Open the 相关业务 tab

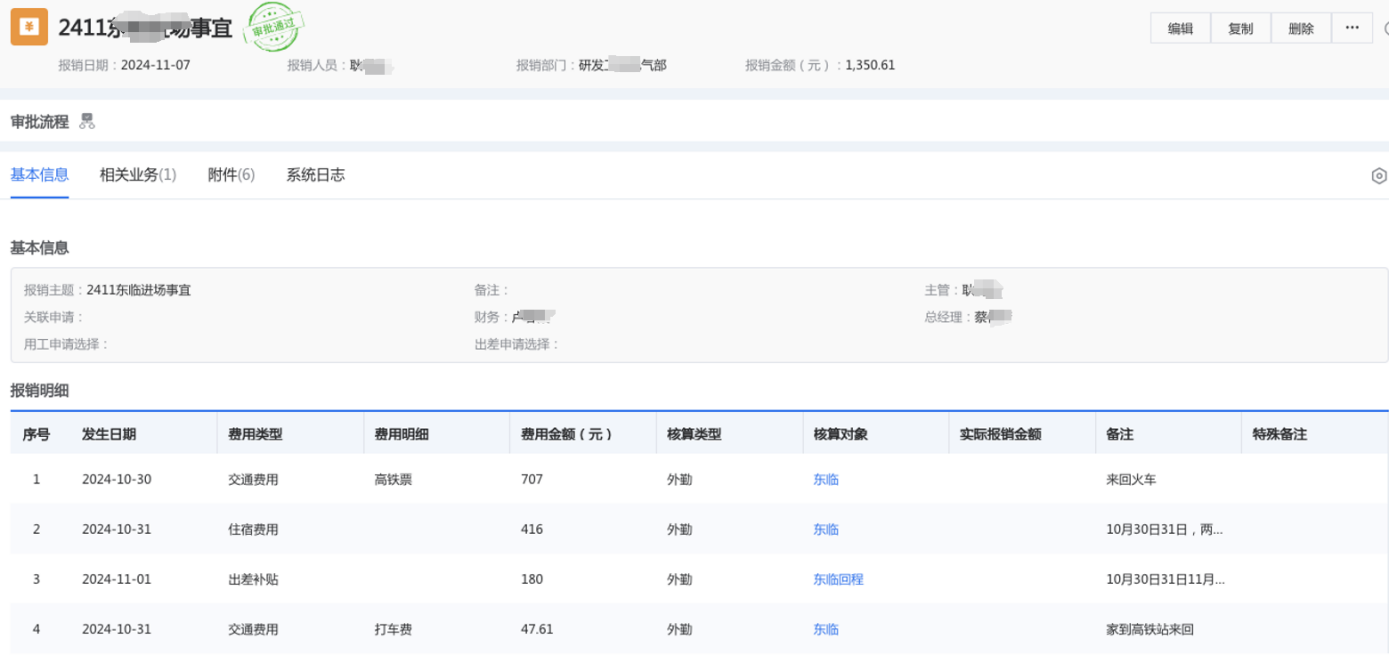coord(138,175)
